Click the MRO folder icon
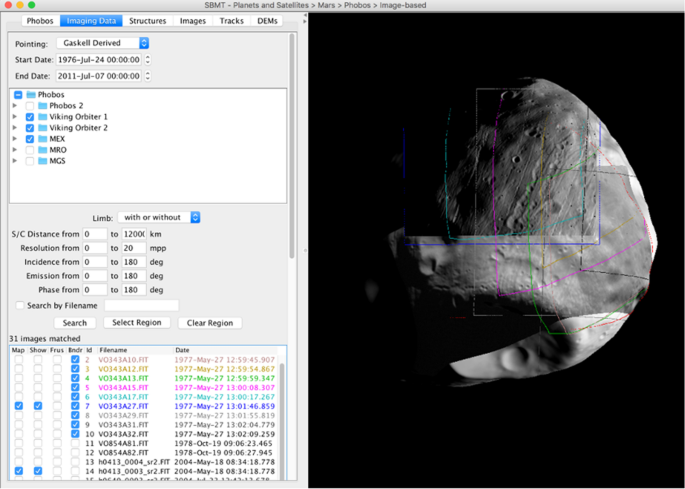The width and height of the screenshot is (685, 489). point(44,150)
